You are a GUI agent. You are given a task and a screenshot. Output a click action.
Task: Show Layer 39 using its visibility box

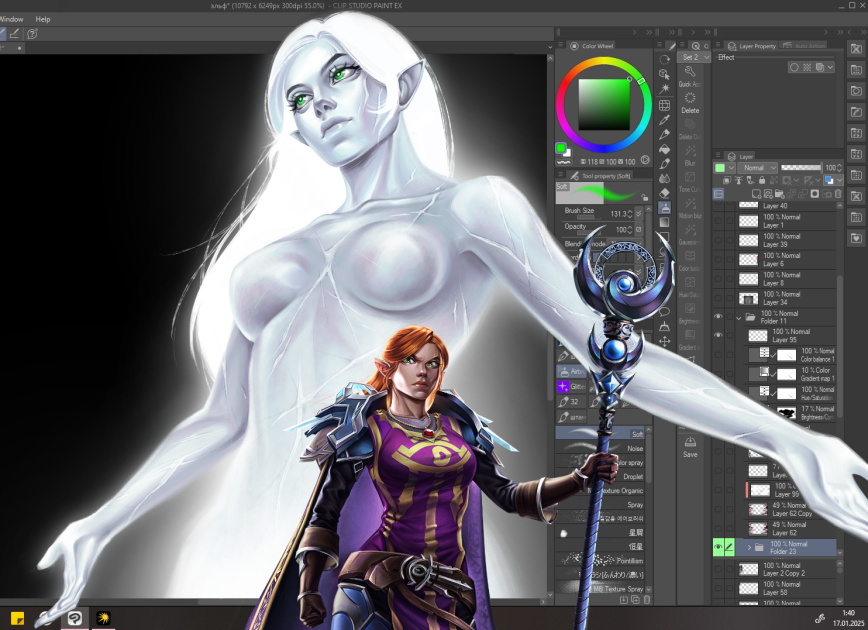pos(718,240)
